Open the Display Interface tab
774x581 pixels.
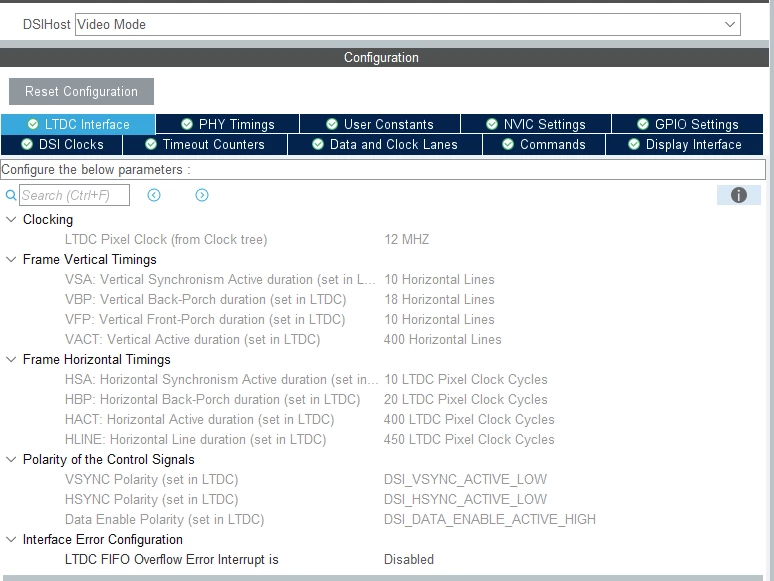coord(685,144)
